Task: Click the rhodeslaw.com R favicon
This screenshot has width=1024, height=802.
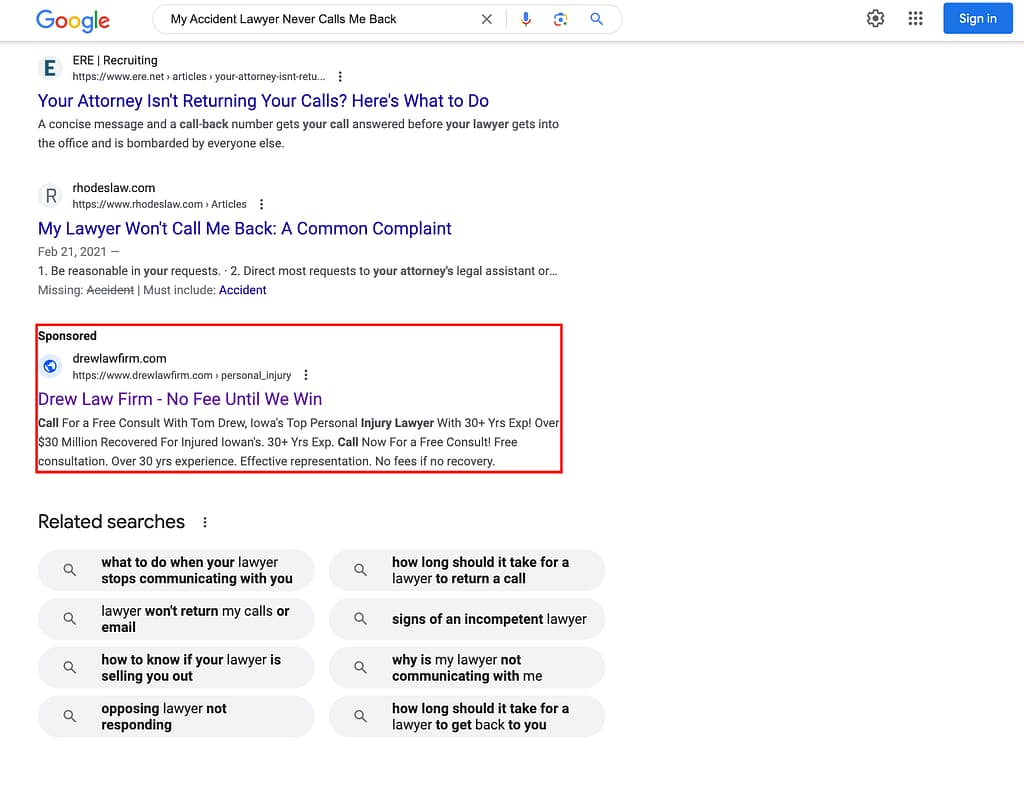Action: pos(50,196)
